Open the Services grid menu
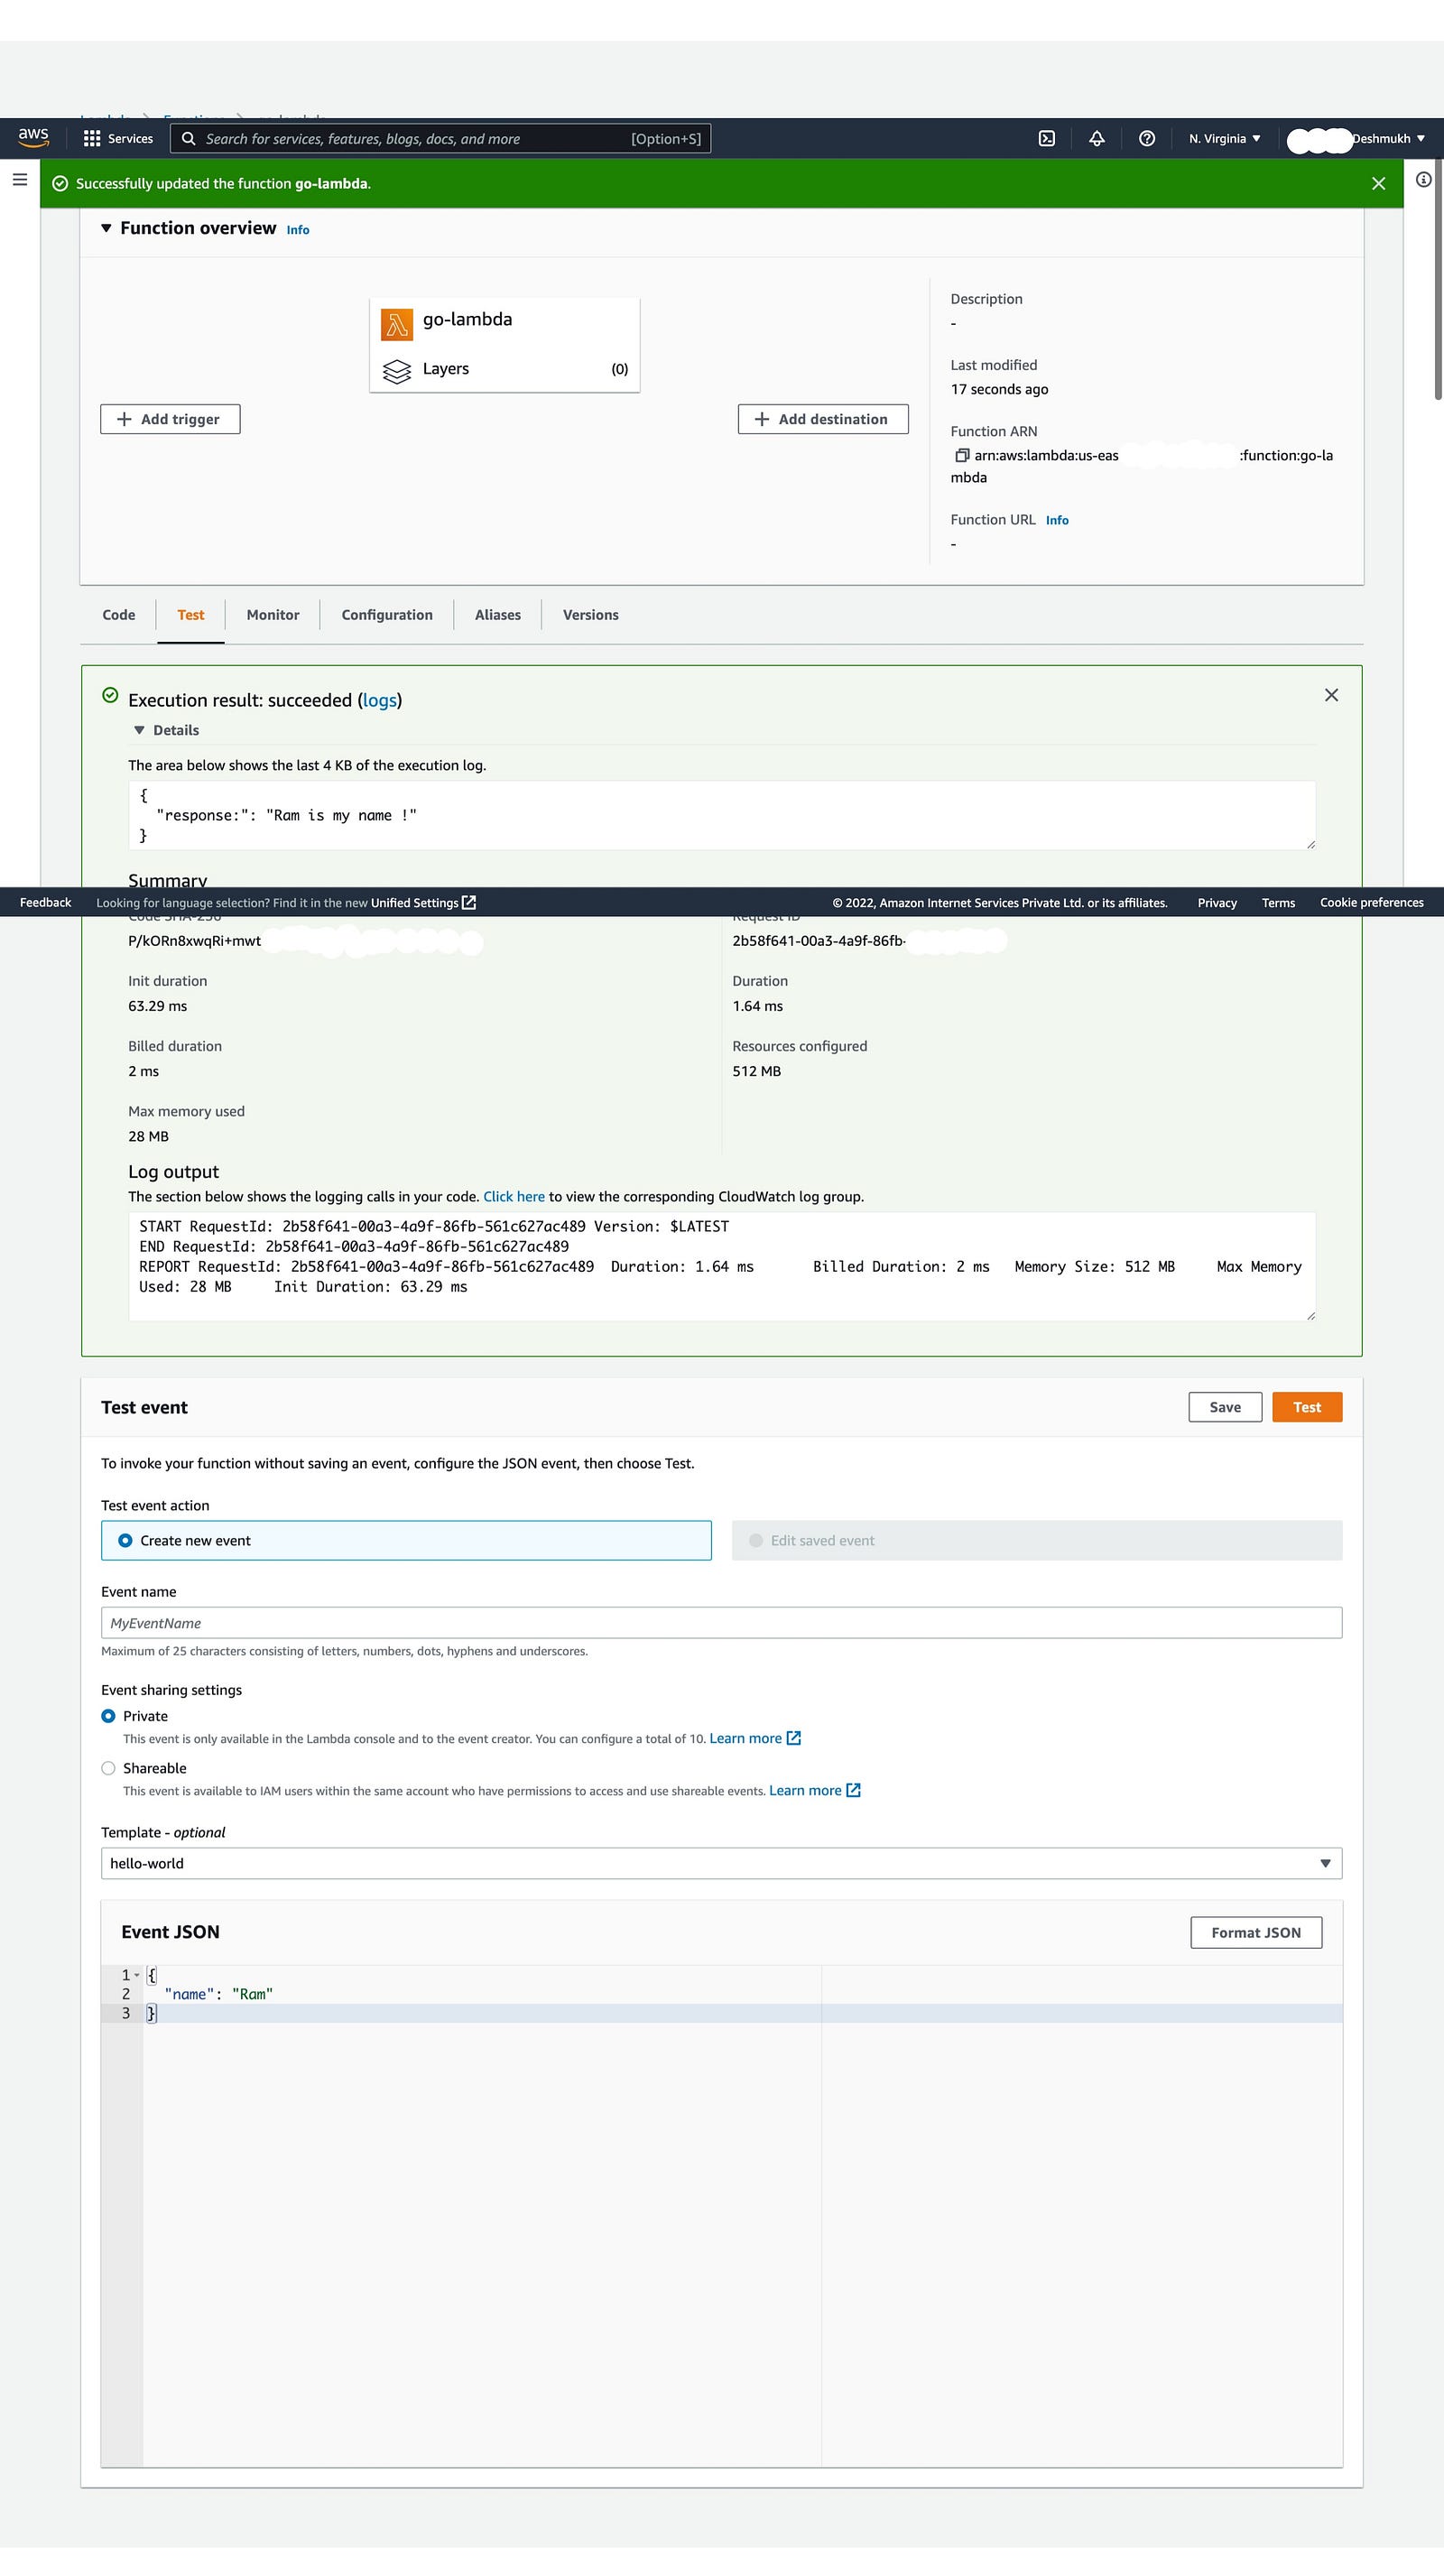 point(118,139)
